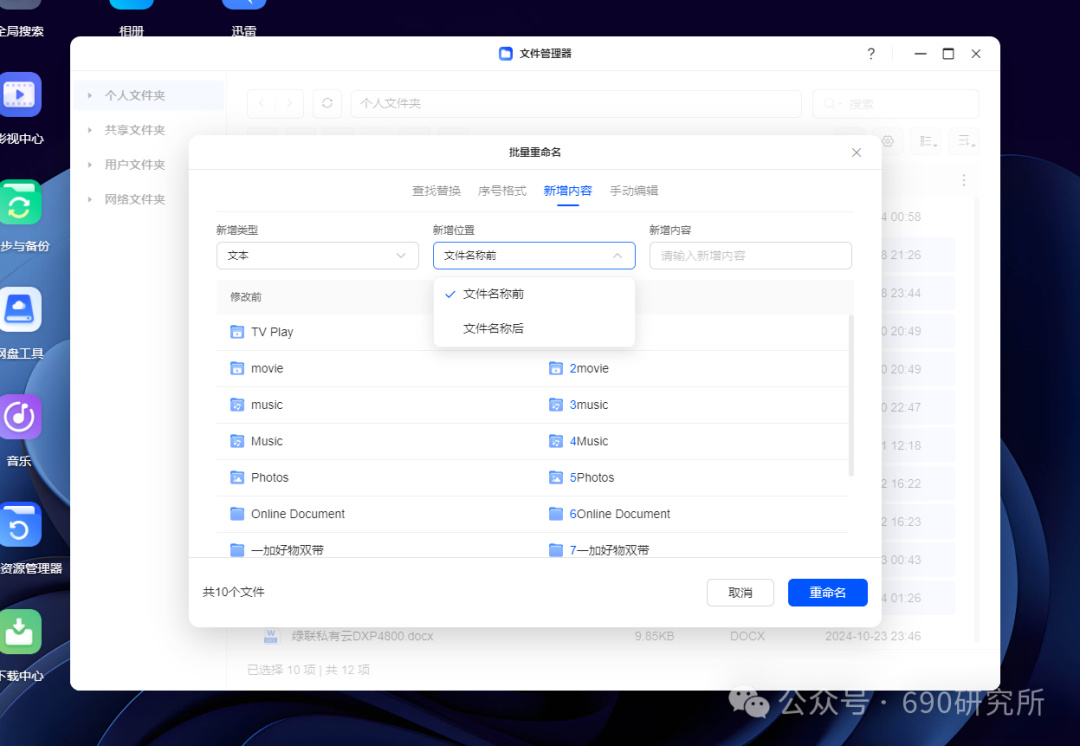Select the Photos original name row

tap(269, 477)
